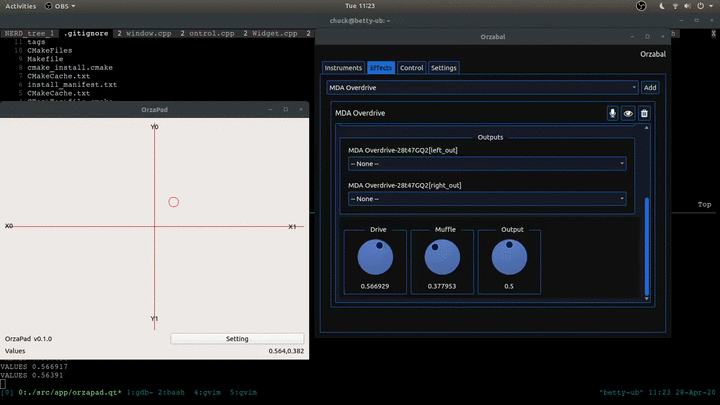The width and height of the screenshot is (720, 405).
Task: Open the left_out output dropdown
Action: tap(487, 164)
